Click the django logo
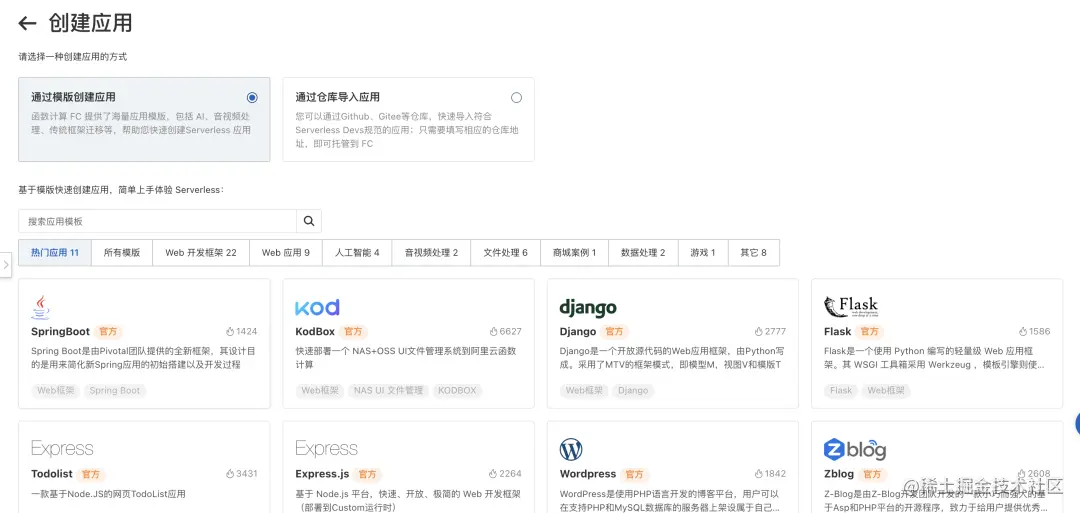This screenshot has height=513, width=1080. tap(588, 307)
